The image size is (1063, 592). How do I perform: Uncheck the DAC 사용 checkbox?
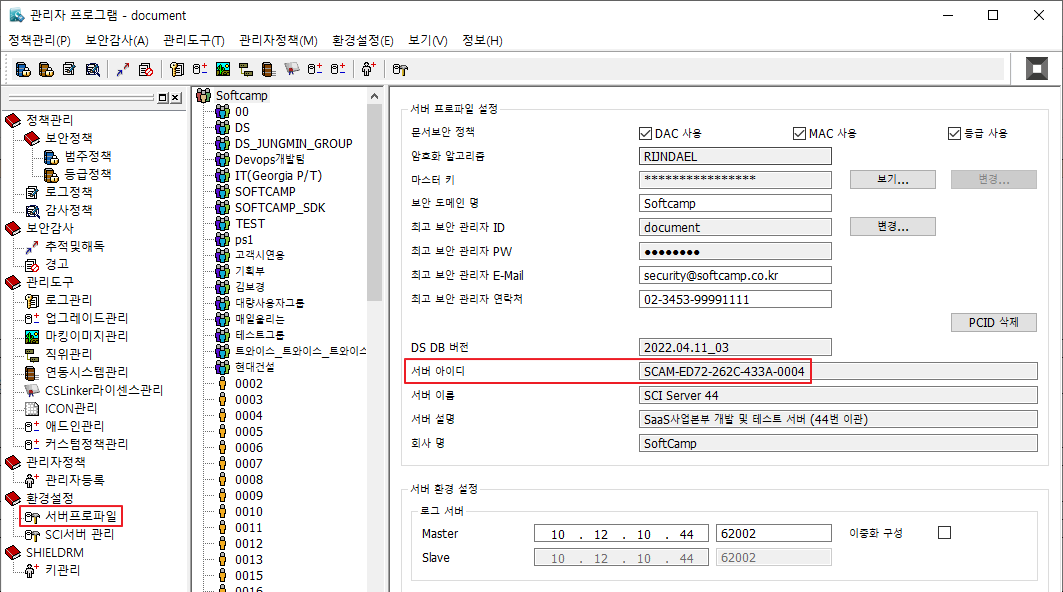[x=645, y=133]
